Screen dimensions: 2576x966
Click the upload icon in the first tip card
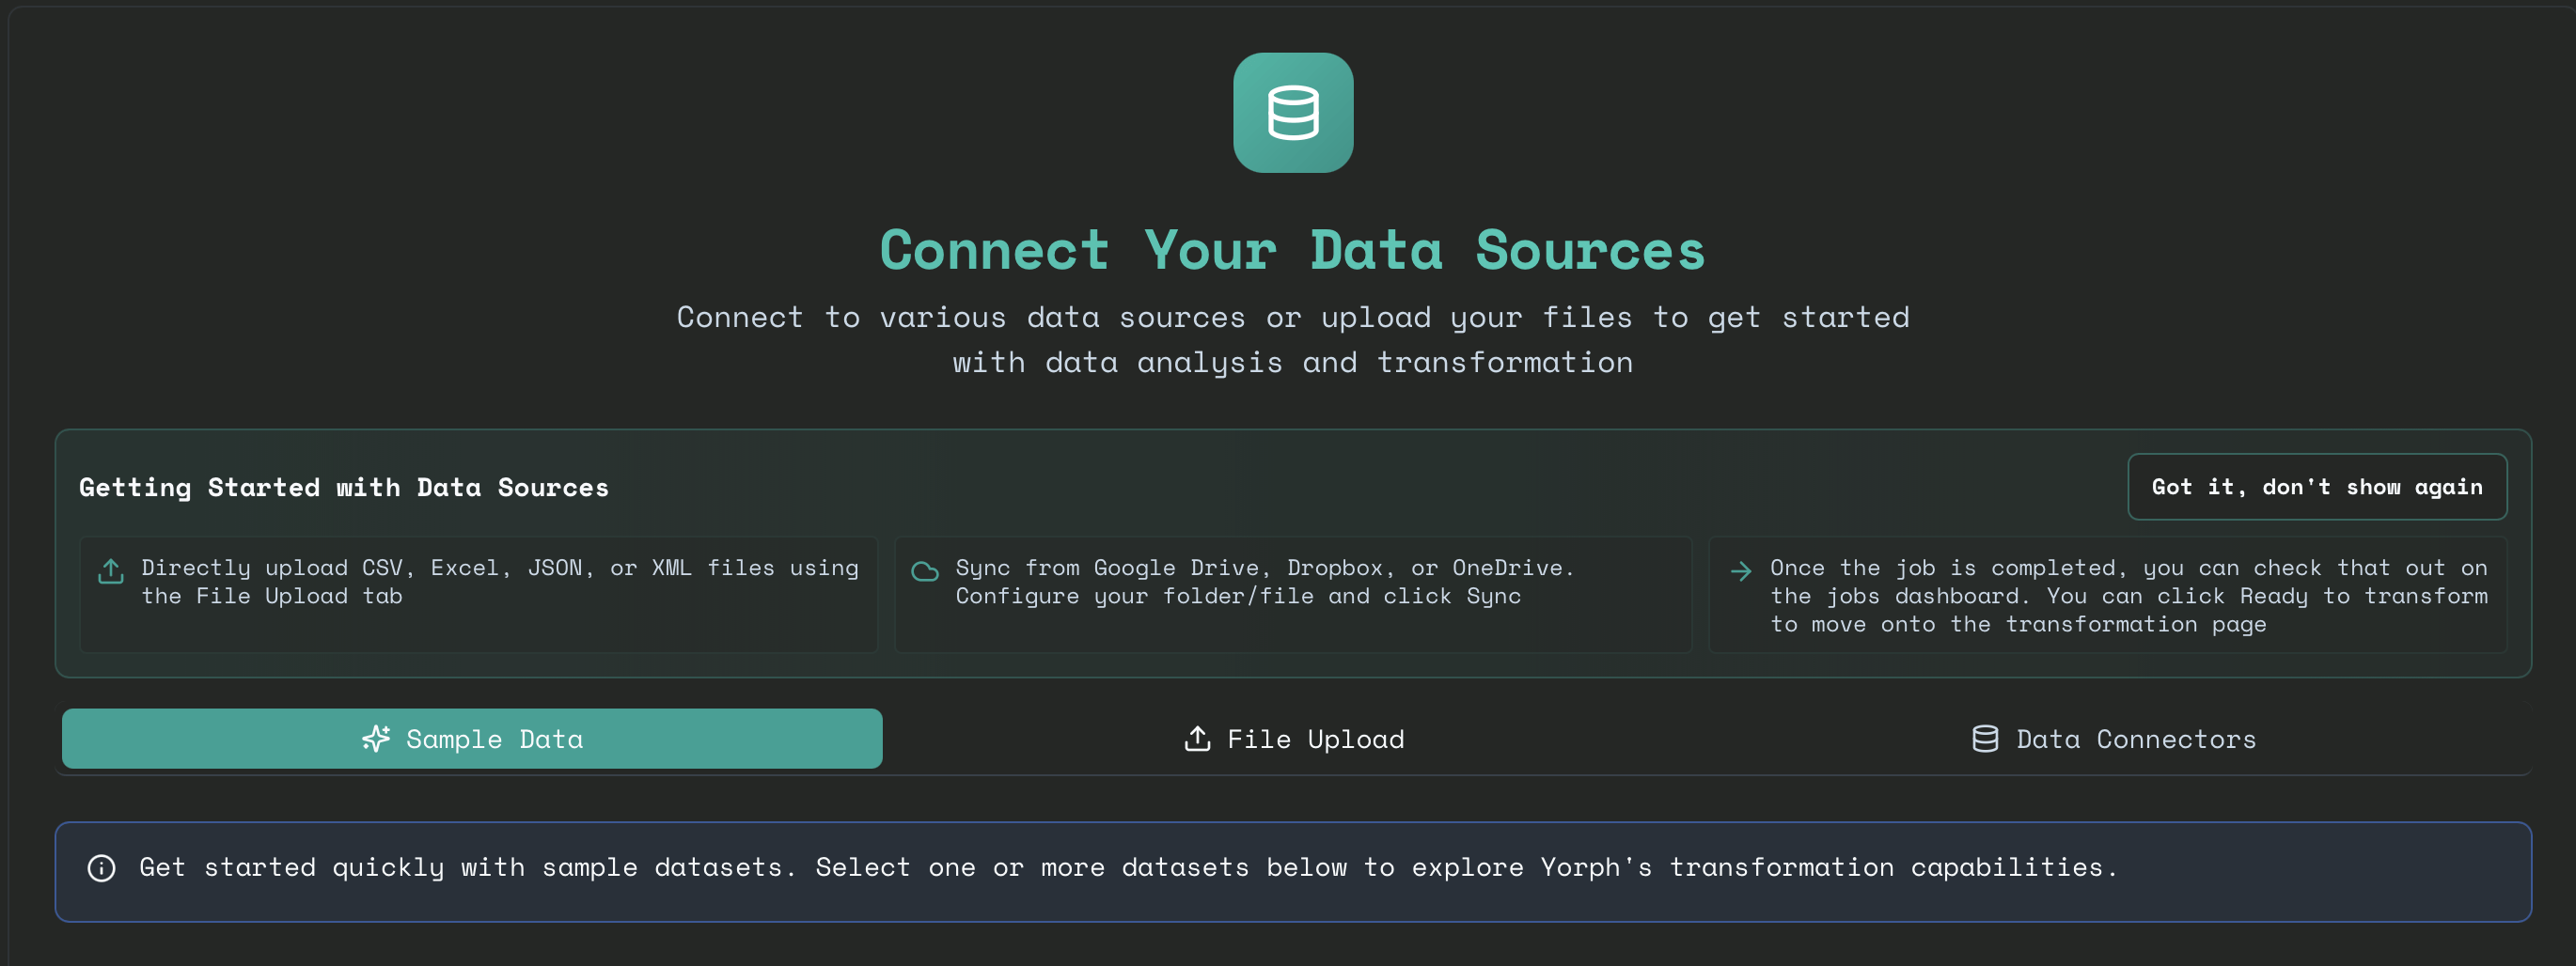coord(111,571)
